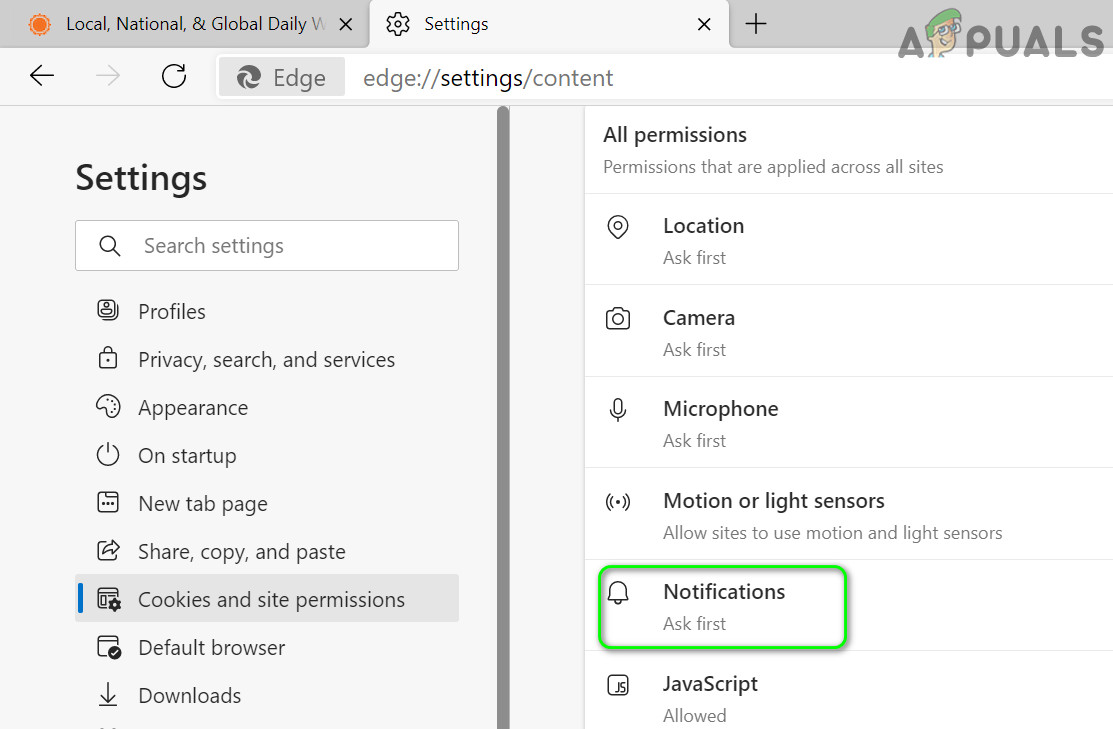Click the Notifications bell icon
The height and width of the screenshot is (729, 1113).
[618, 594]
